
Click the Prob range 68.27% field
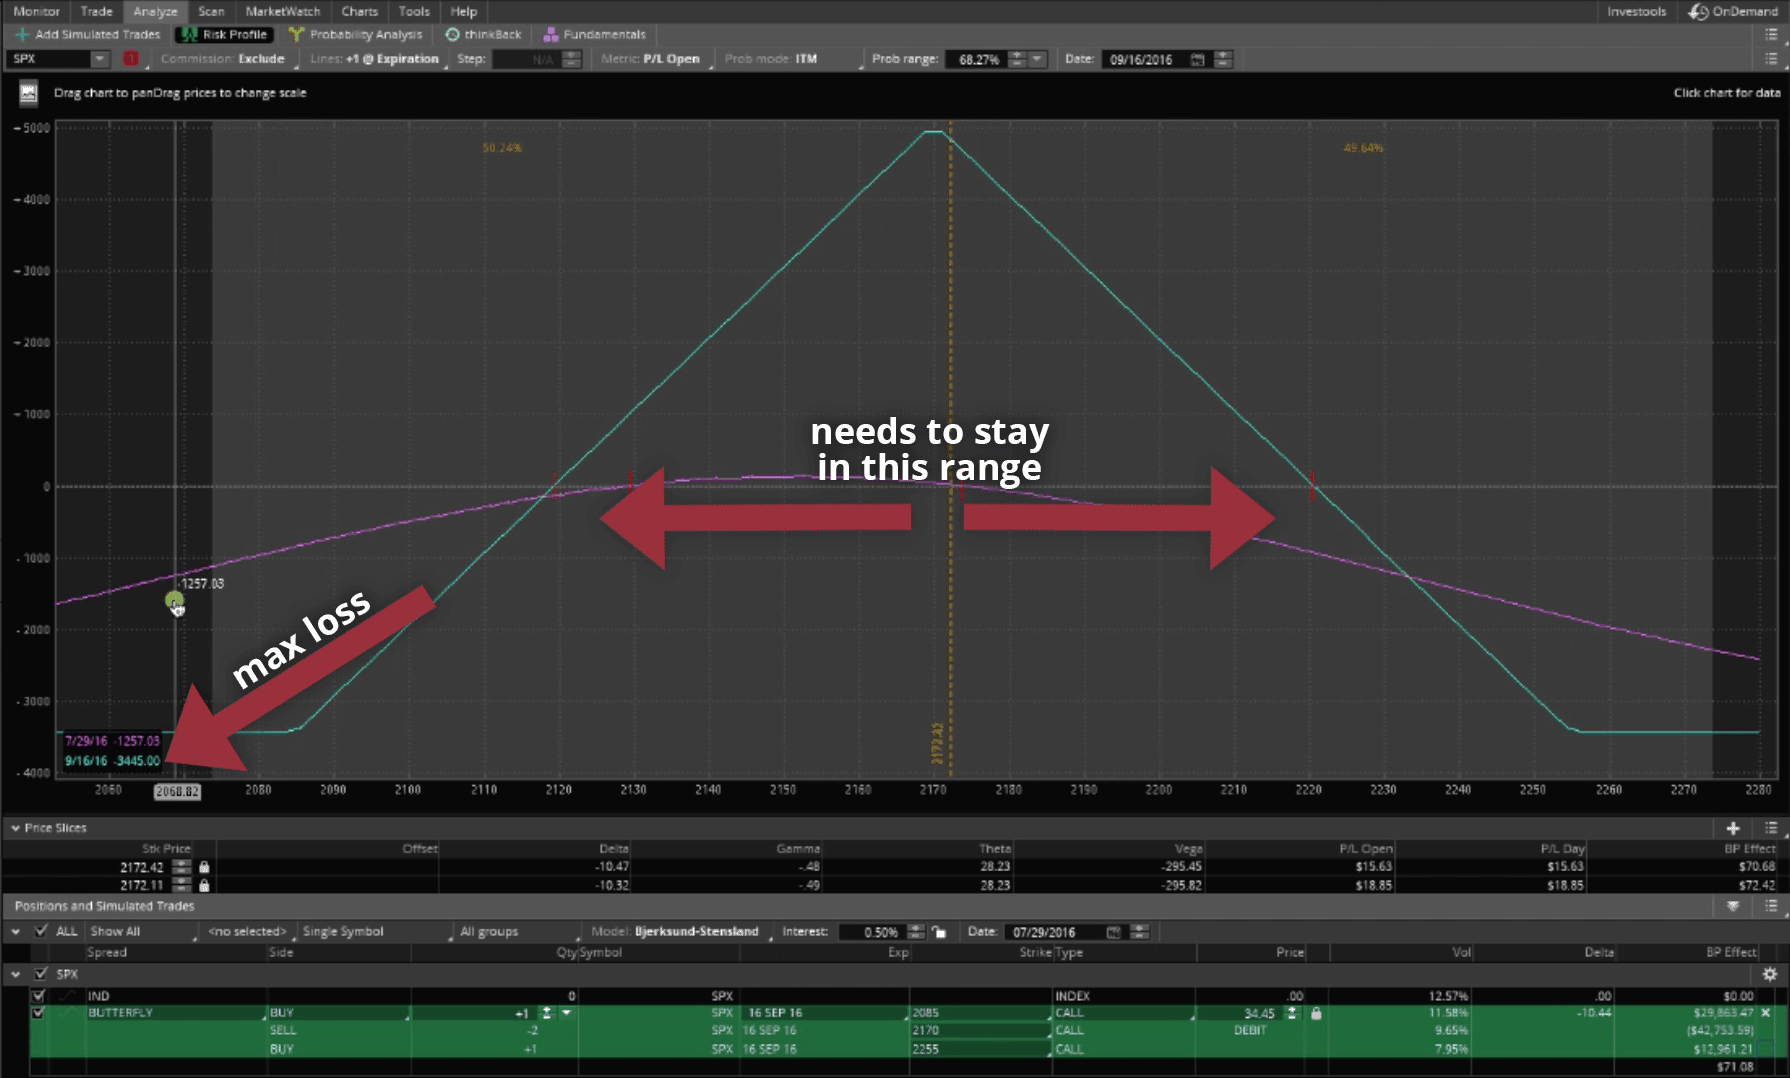(976, 59)
